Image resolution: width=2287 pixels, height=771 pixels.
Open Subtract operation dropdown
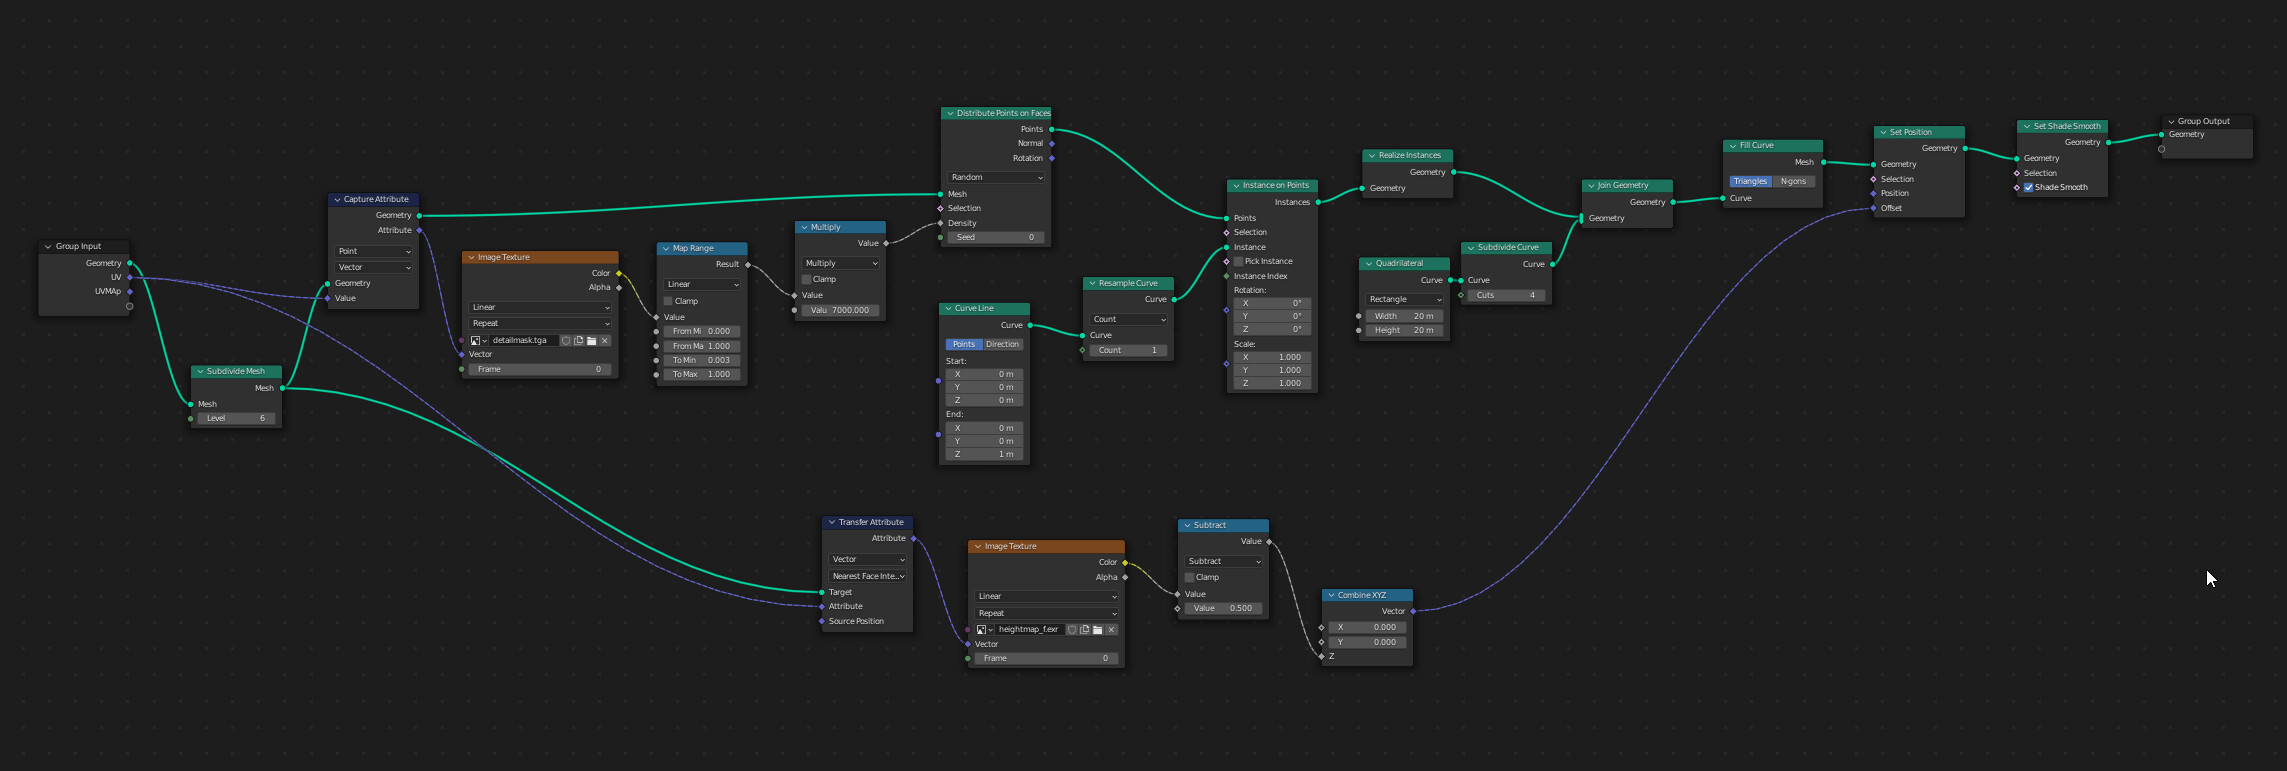(x=1224, y=561)
